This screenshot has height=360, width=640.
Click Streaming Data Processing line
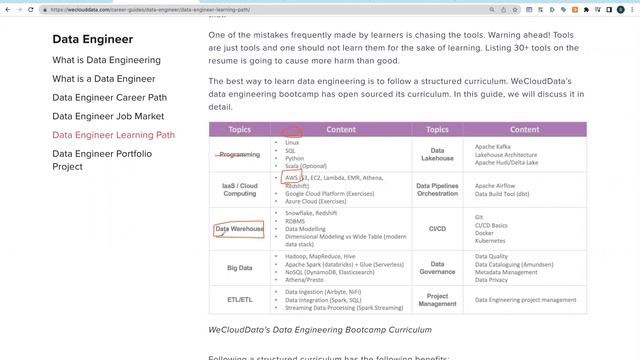point(344,308)
